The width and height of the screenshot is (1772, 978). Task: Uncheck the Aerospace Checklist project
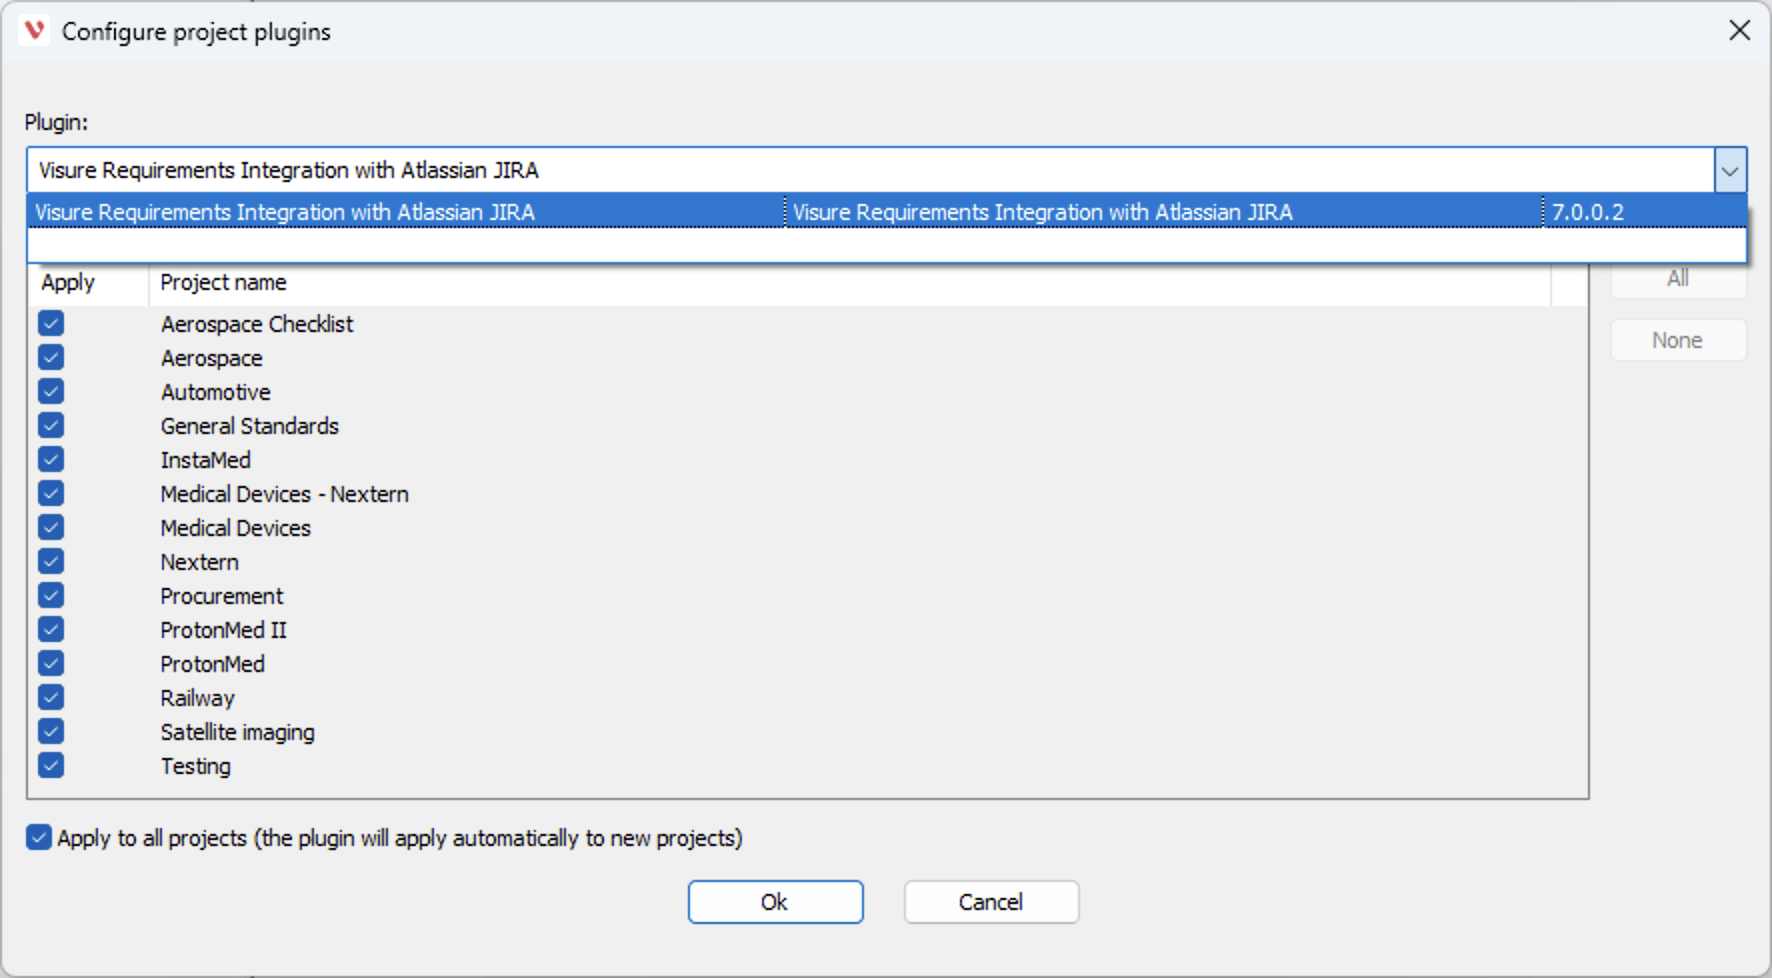pos(50,323)
